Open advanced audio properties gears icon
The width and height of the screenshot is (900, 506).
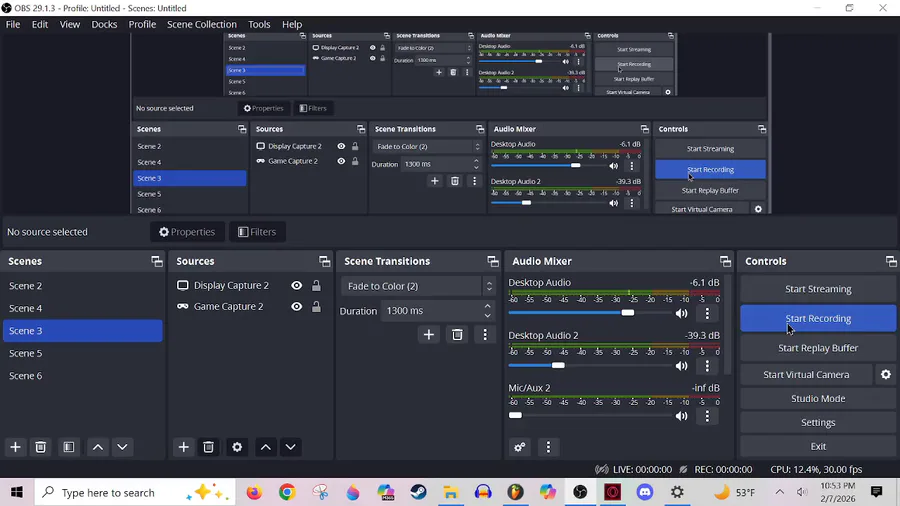pos(520,447)
